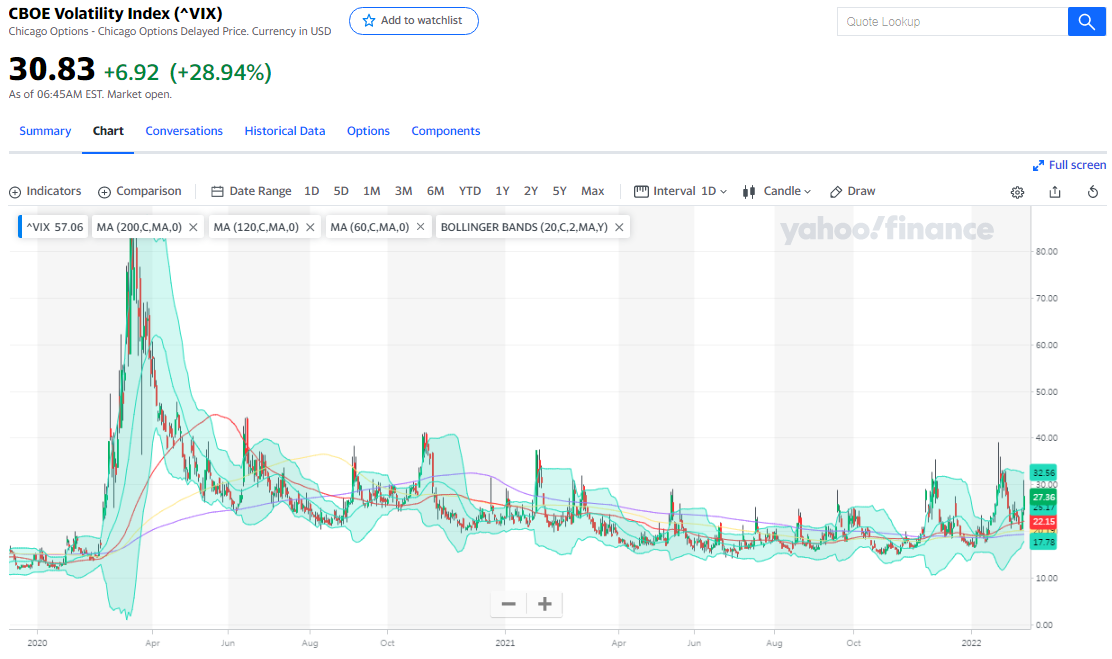
Task: Click the blue search magnifier button
Action: pos(1086,22)
